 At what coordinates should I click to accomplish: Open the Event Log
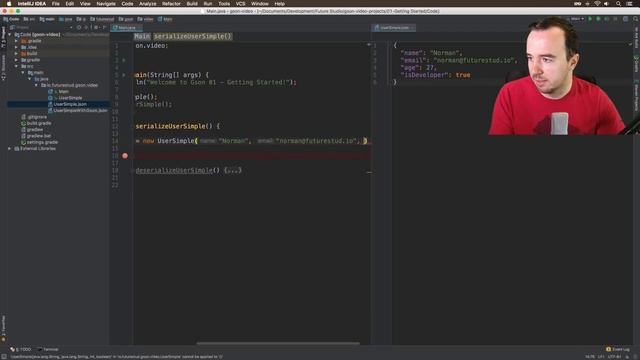(618, 349)
